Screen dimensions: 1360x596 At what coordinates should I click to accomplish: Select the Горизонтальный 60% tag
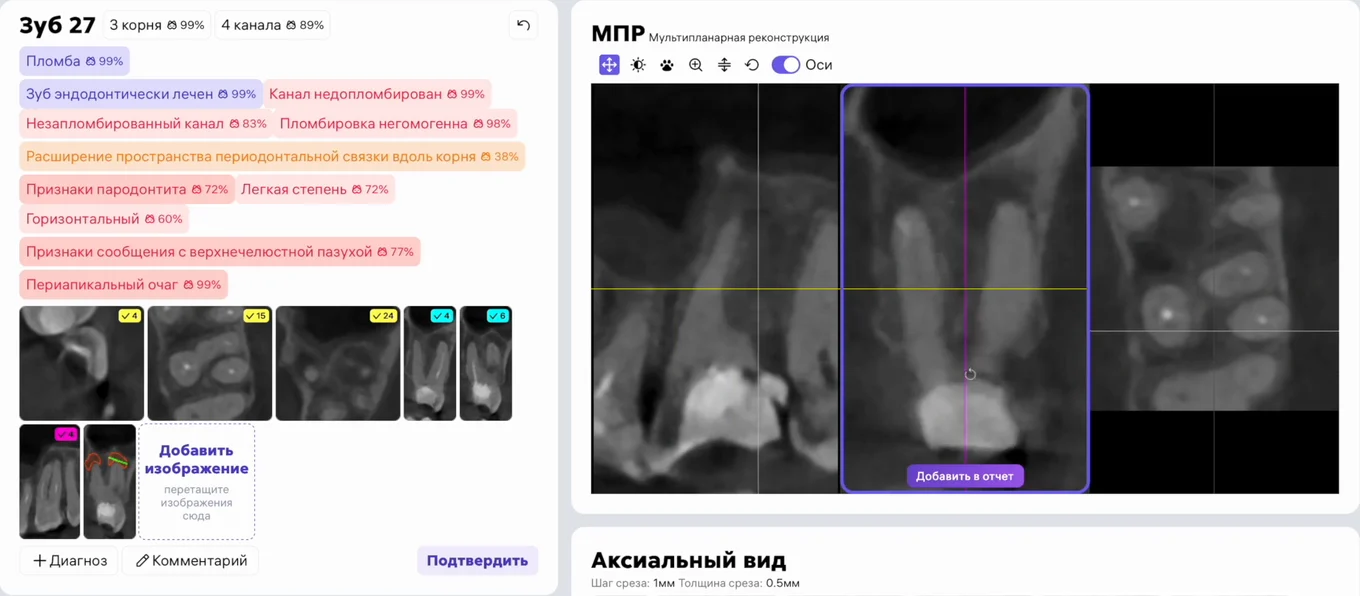(x=104, y=219)
